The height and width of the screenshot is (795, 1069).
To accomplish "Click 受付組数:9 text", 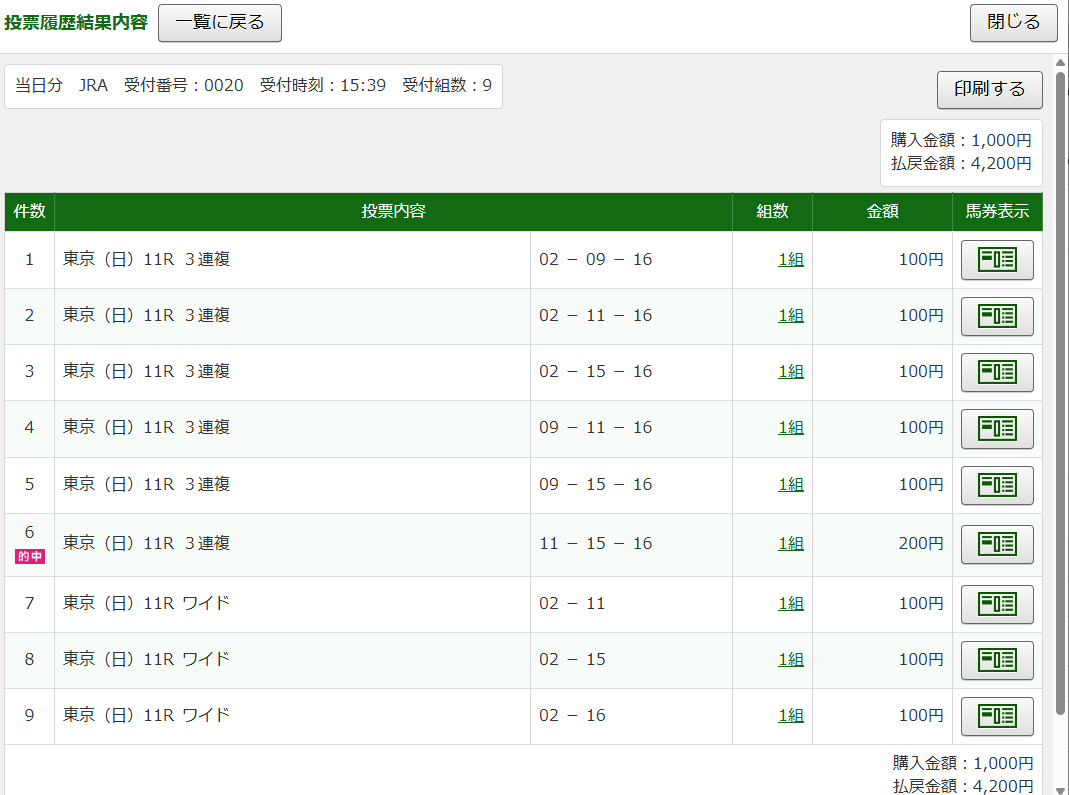I will click(447, 85).
